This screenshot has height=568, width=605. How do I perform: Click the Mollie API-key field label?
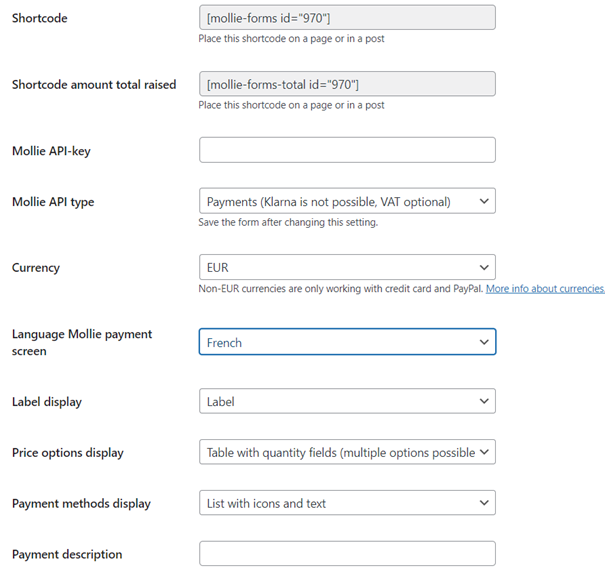click(52, 151)
